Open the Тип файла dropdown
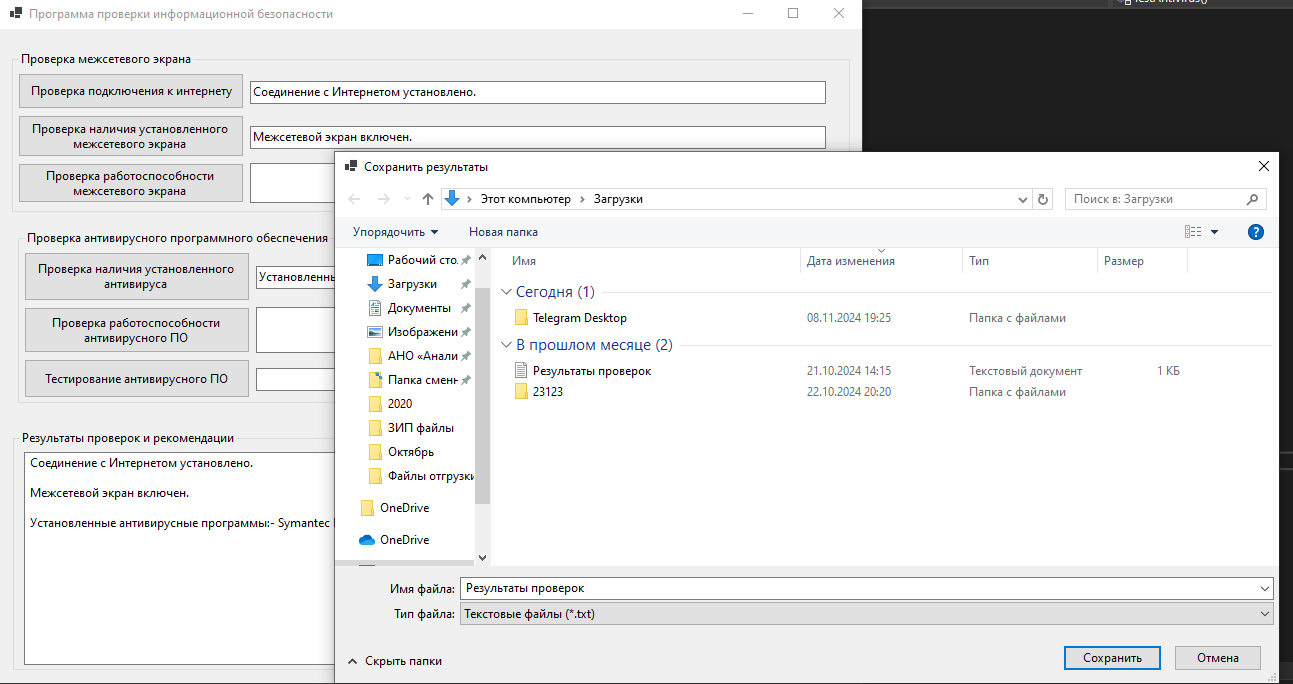This screenshot has width=1293, height=684. click(x=866, y=613)
